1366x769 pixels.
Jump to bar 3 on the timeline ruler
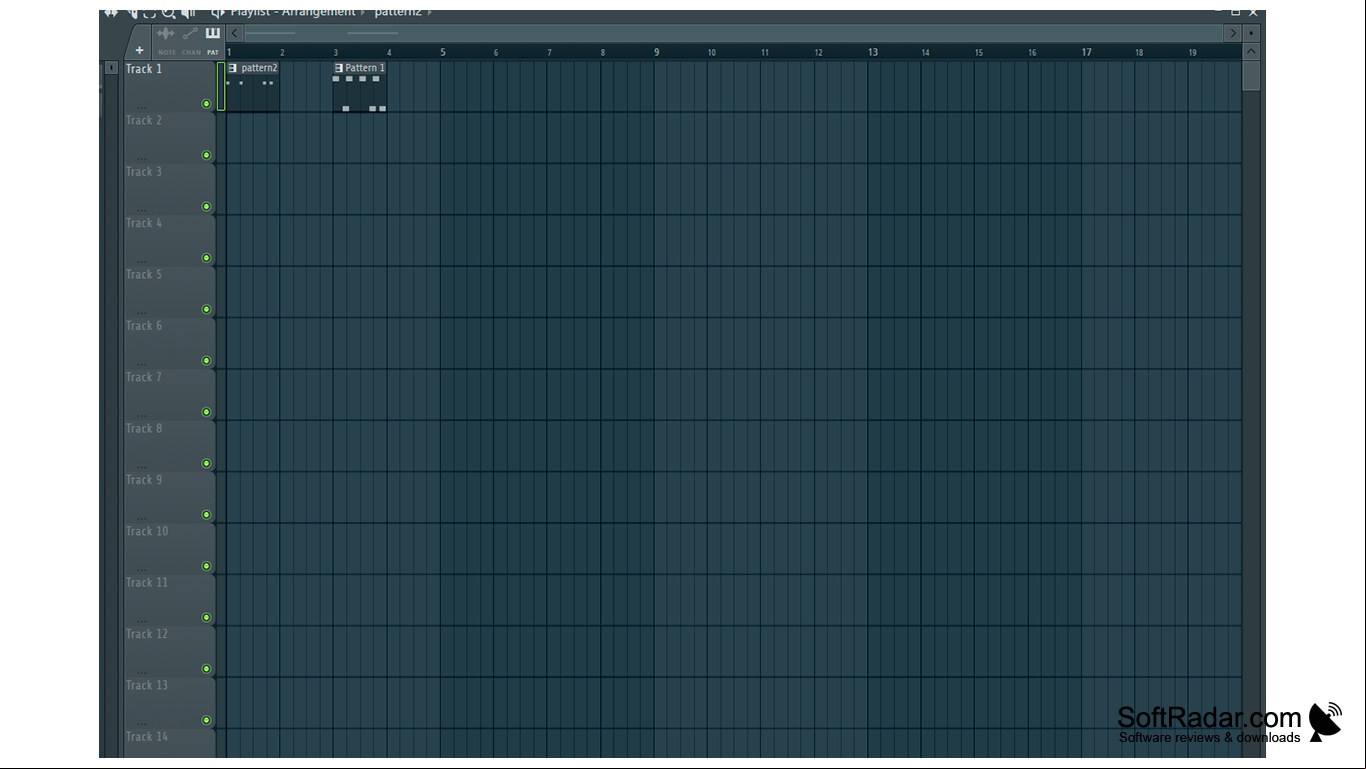(x=336, y=53)
